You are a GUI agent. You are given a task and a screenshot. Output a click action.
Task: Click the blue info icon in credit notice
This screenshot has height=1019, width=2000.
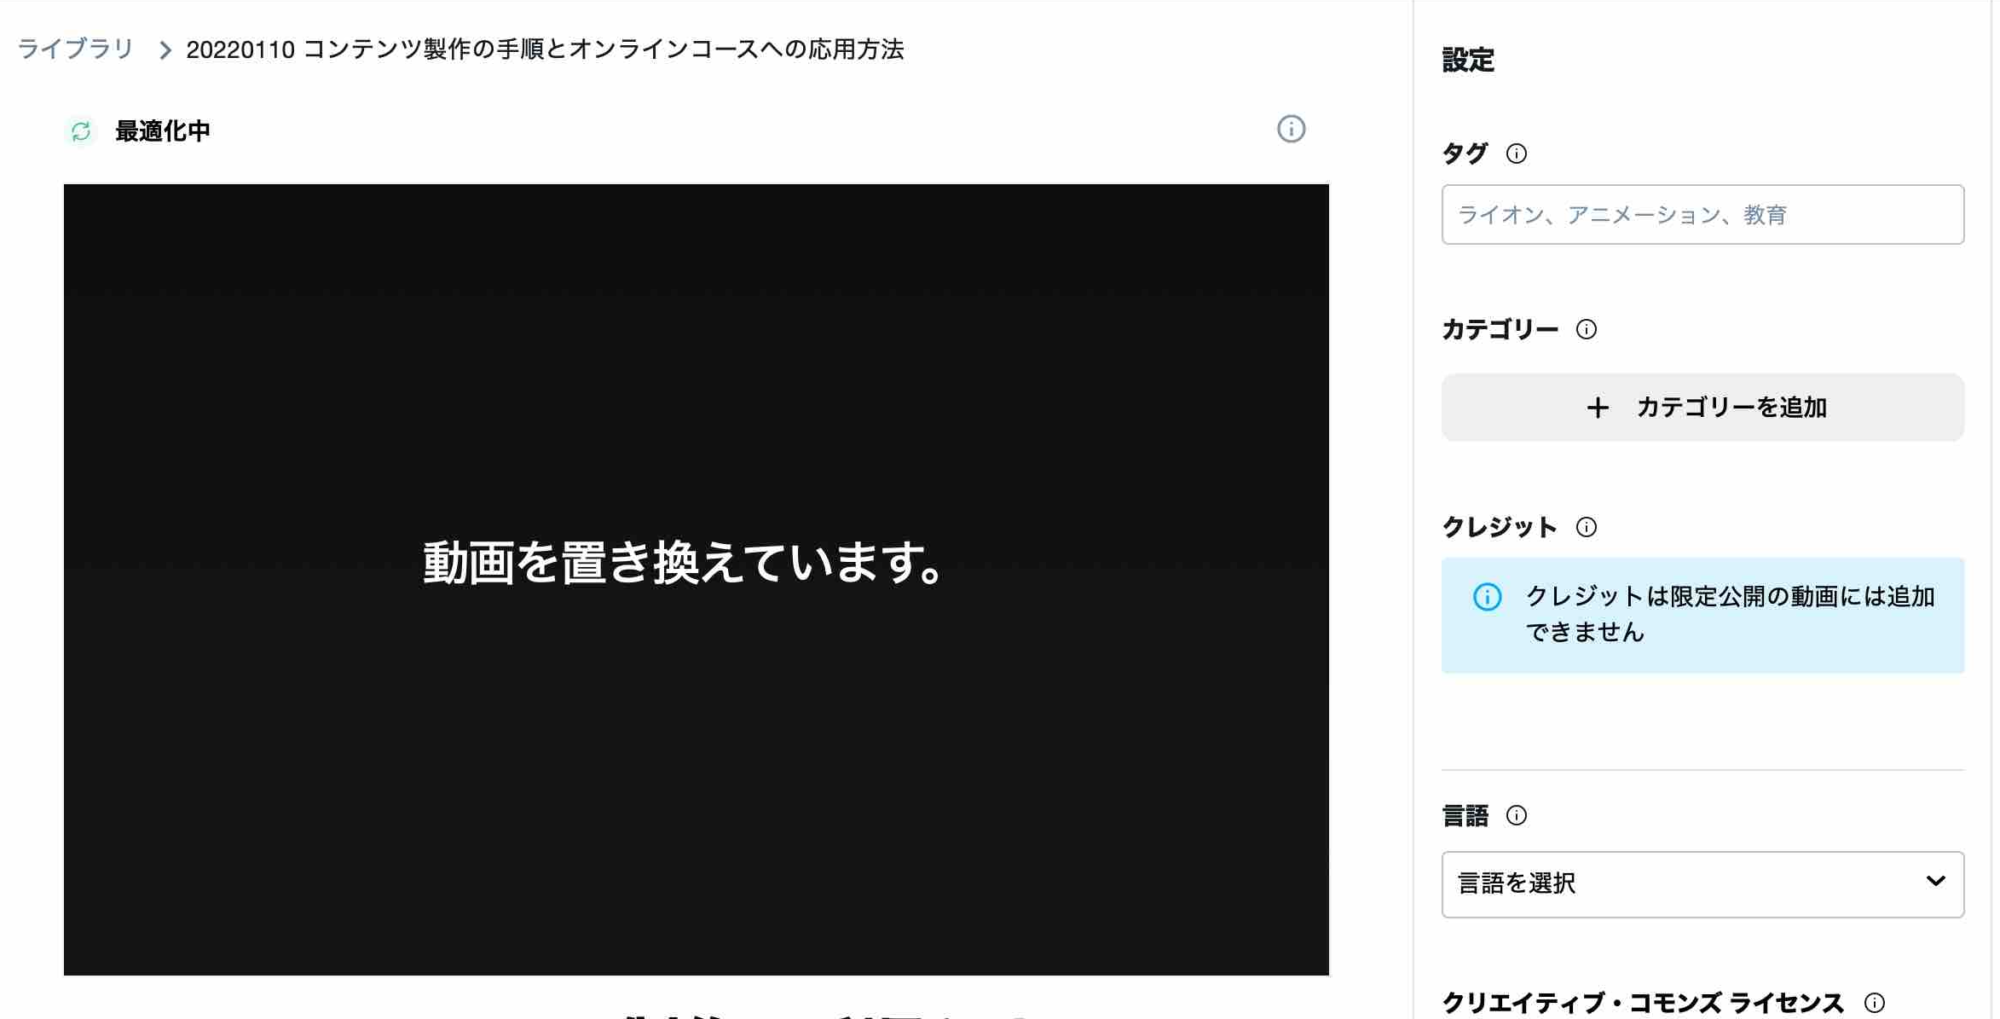1487,597
